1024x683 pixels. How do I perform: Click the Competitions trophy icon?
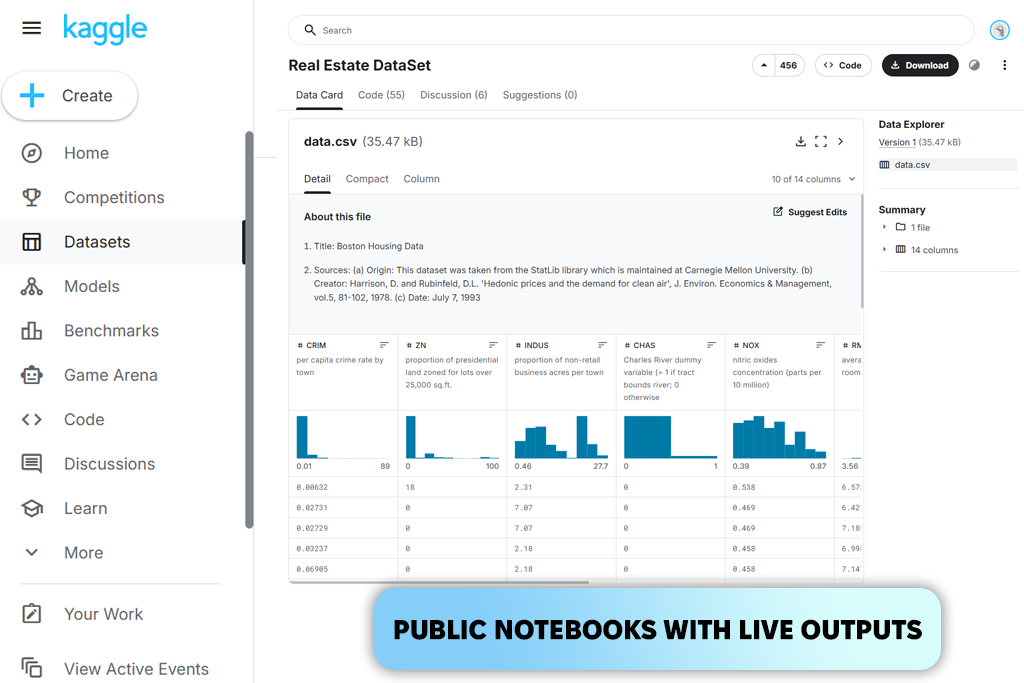point(31,197)
